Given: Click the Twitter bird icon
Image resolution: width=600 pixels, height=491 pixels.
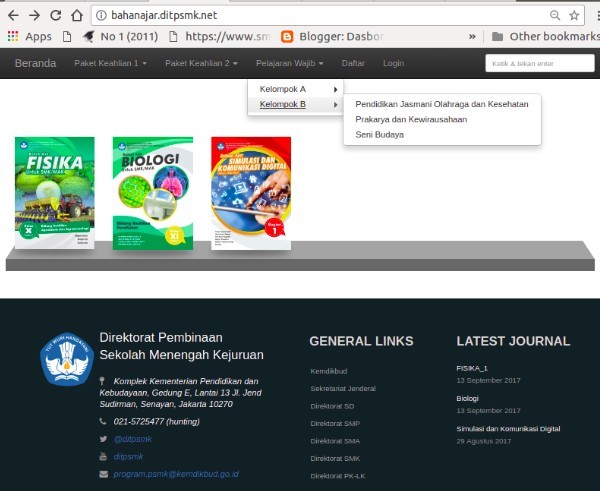Looking at the screenshot, I should (103, 439).
